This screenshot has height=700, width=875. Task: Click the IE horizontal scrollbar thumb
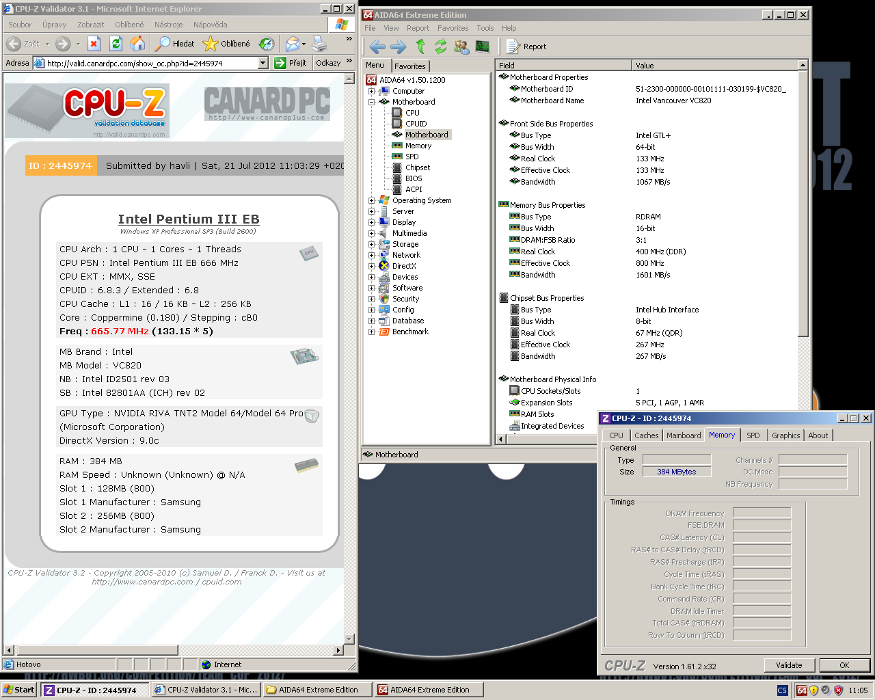pyautogui.click(x=96, y=650)
